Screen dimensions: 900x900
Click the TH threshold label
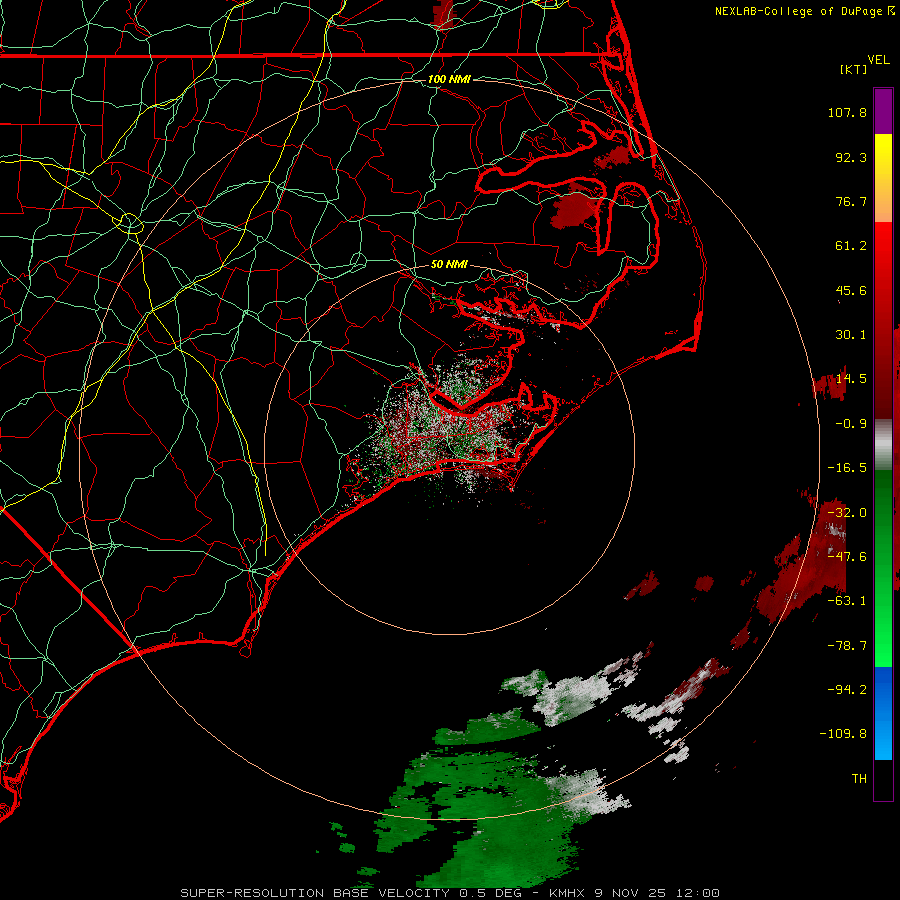click(x=859, y=779)
